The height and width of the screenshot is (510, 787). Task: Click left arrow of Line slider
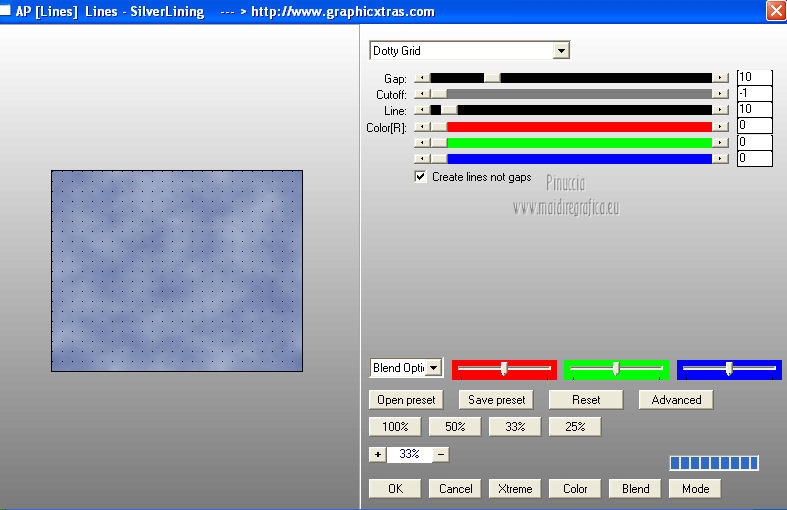pos(422,110)
